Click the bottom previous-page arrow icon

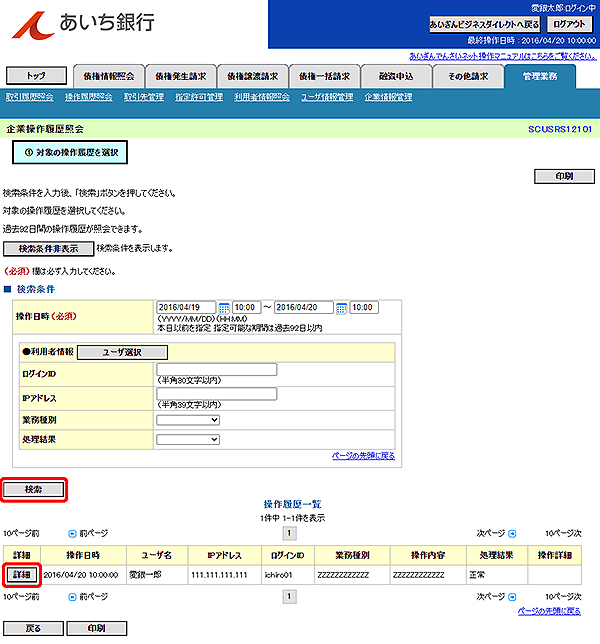[x=72, y=597]
